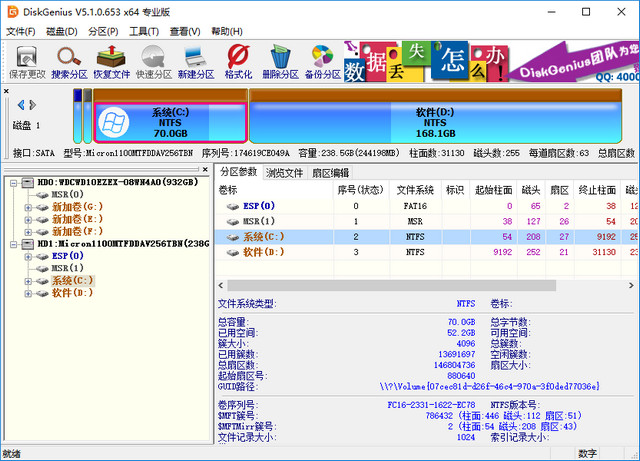Click the 标识 column header
This screenshot has height=461, width=640.
pyautogui.click(x=456, y=190)
